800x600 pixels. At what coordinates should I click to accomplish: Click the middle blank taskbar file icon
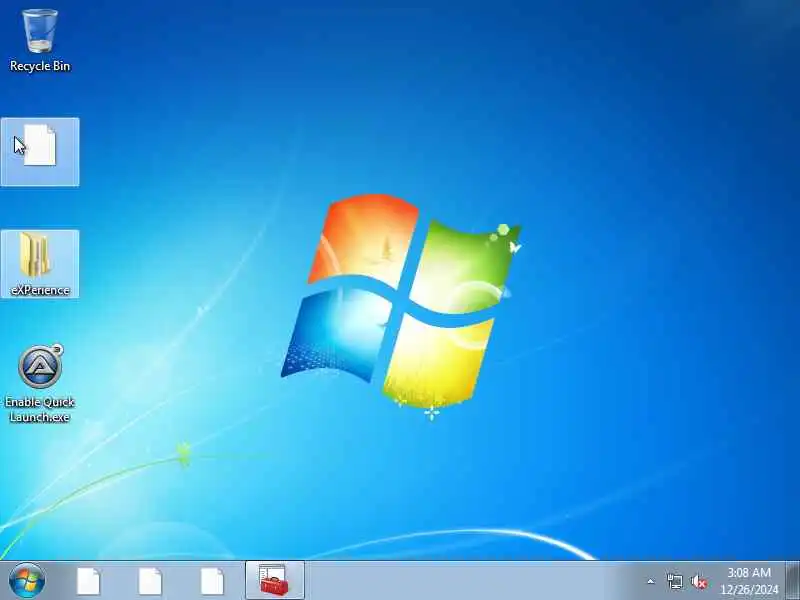click(x=150, y=581)
